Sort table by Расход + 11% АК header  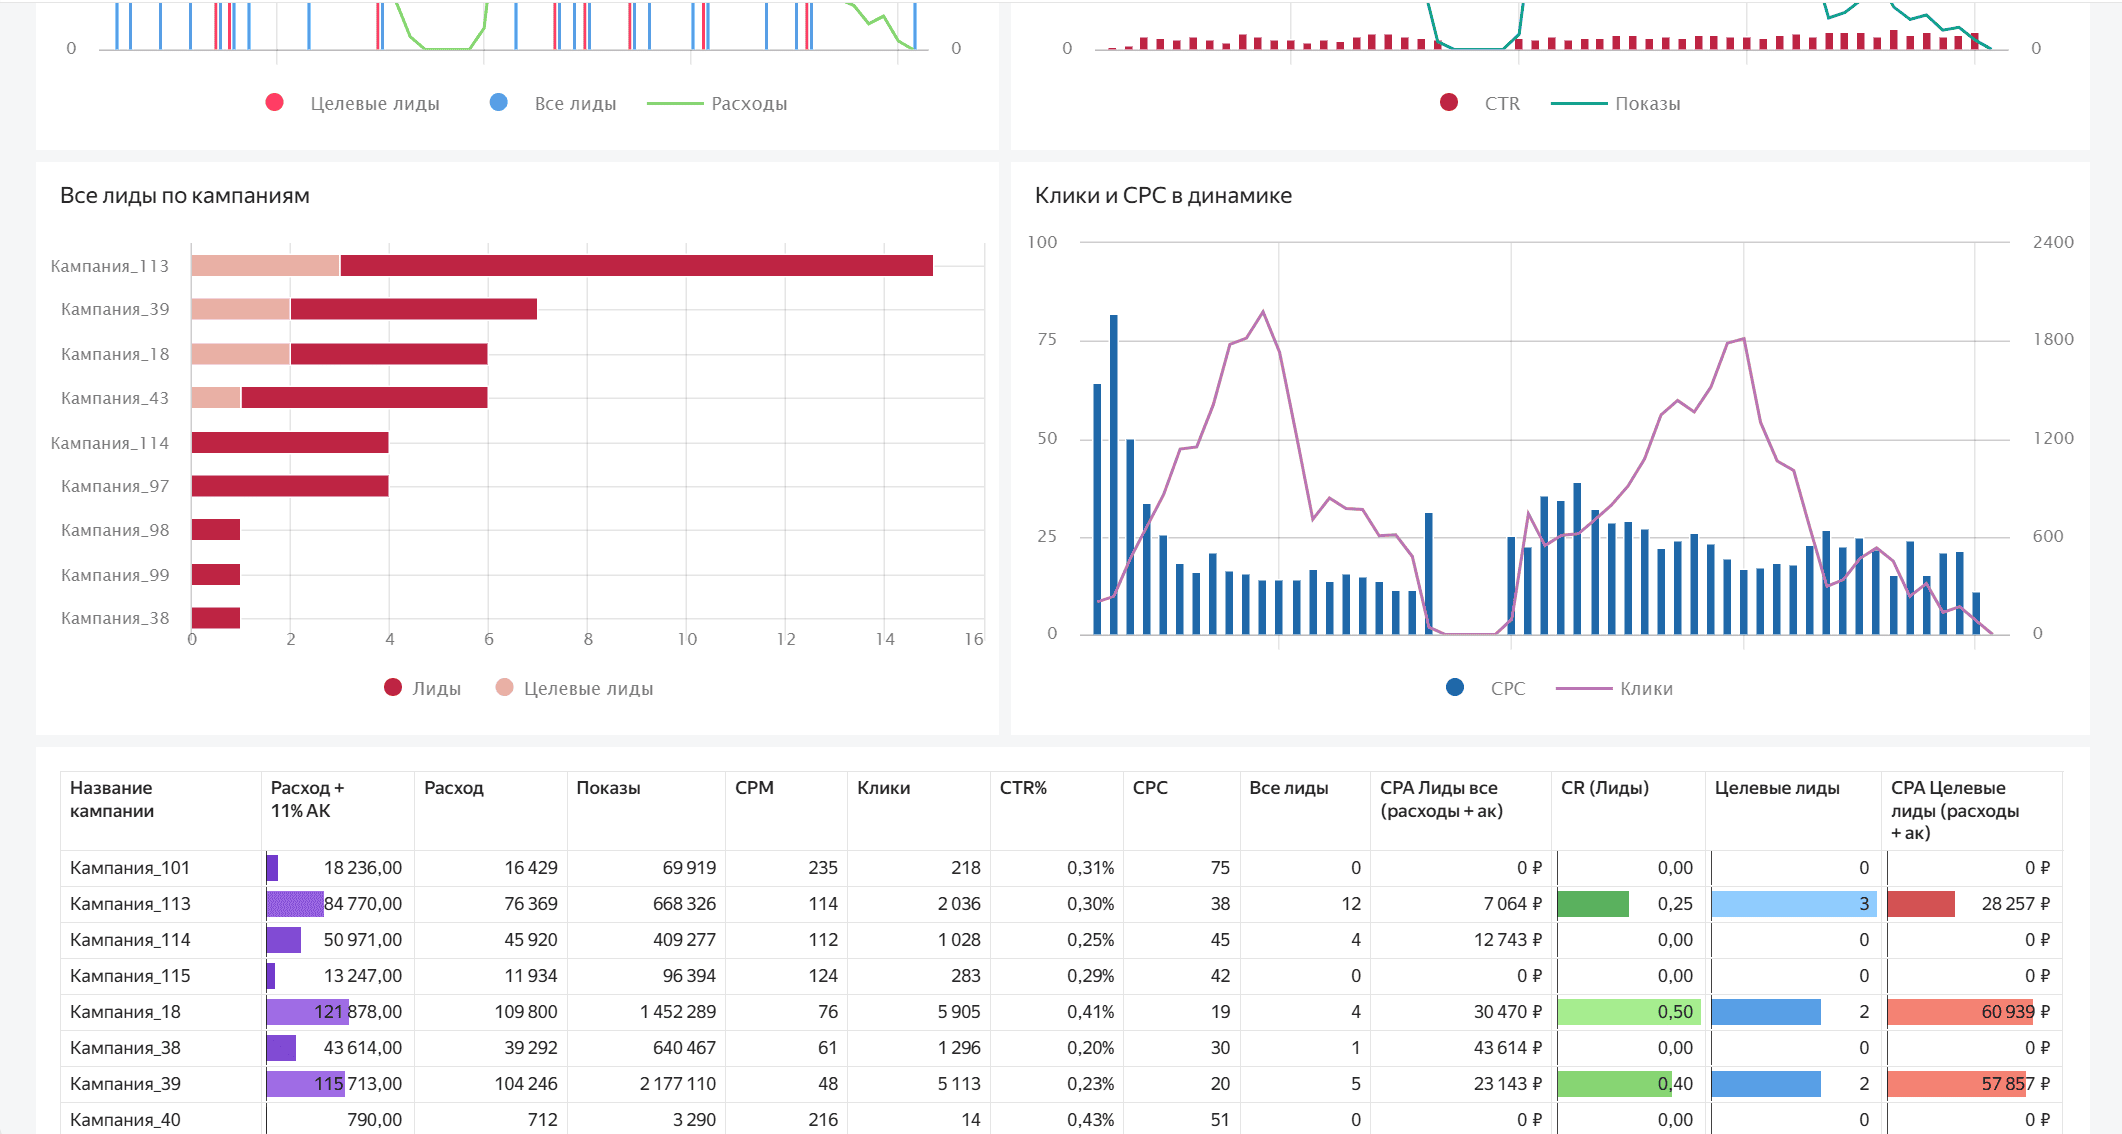308,799
